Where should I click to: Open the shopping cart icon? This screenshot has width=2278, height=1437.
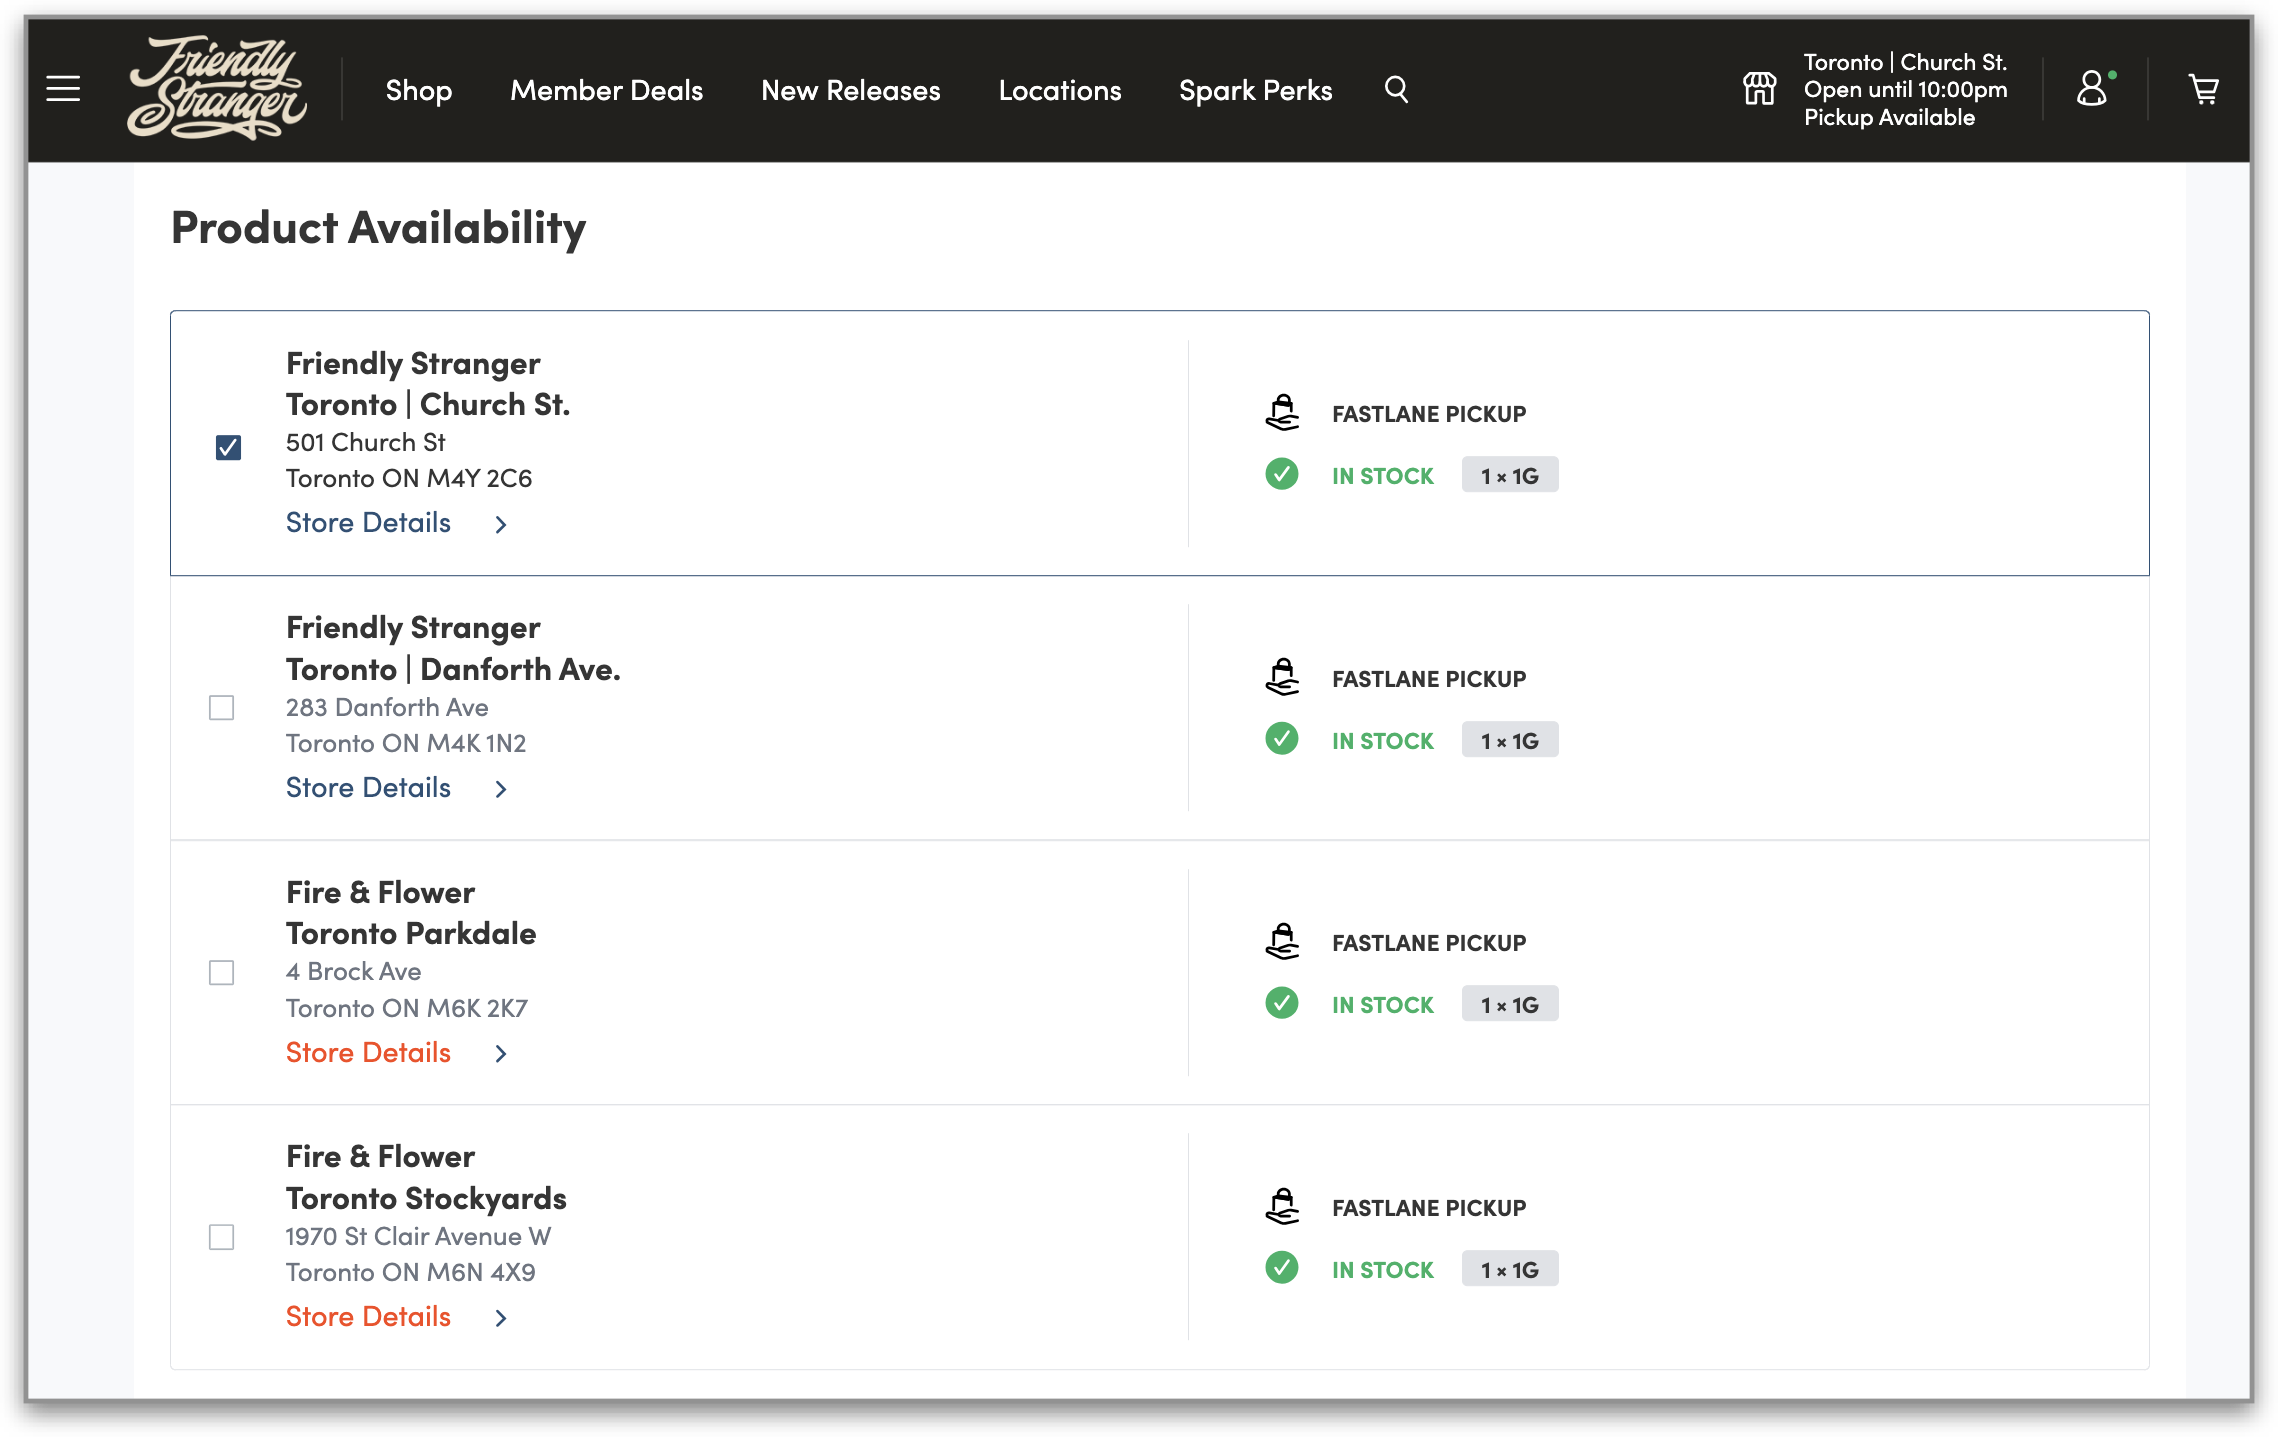tap(2204, 90)
